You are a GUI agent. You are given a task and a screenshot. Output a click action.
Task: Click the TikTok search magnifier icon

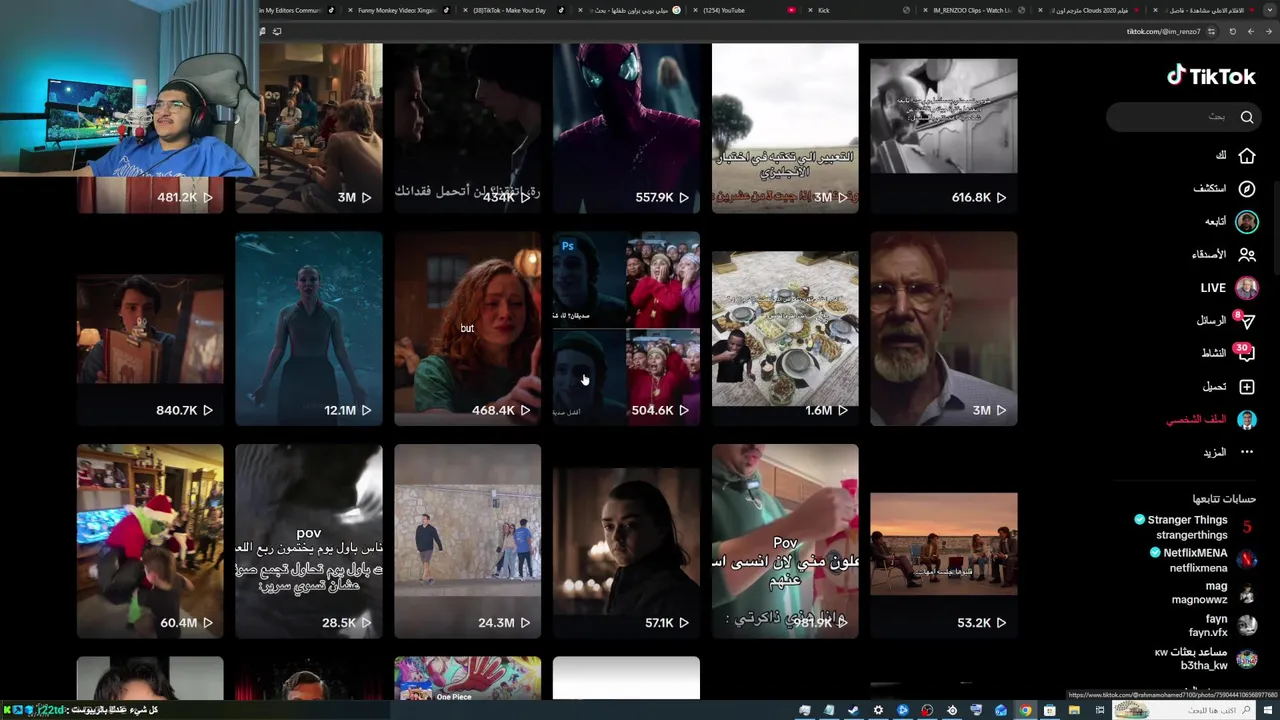(x=1247, y=117)
